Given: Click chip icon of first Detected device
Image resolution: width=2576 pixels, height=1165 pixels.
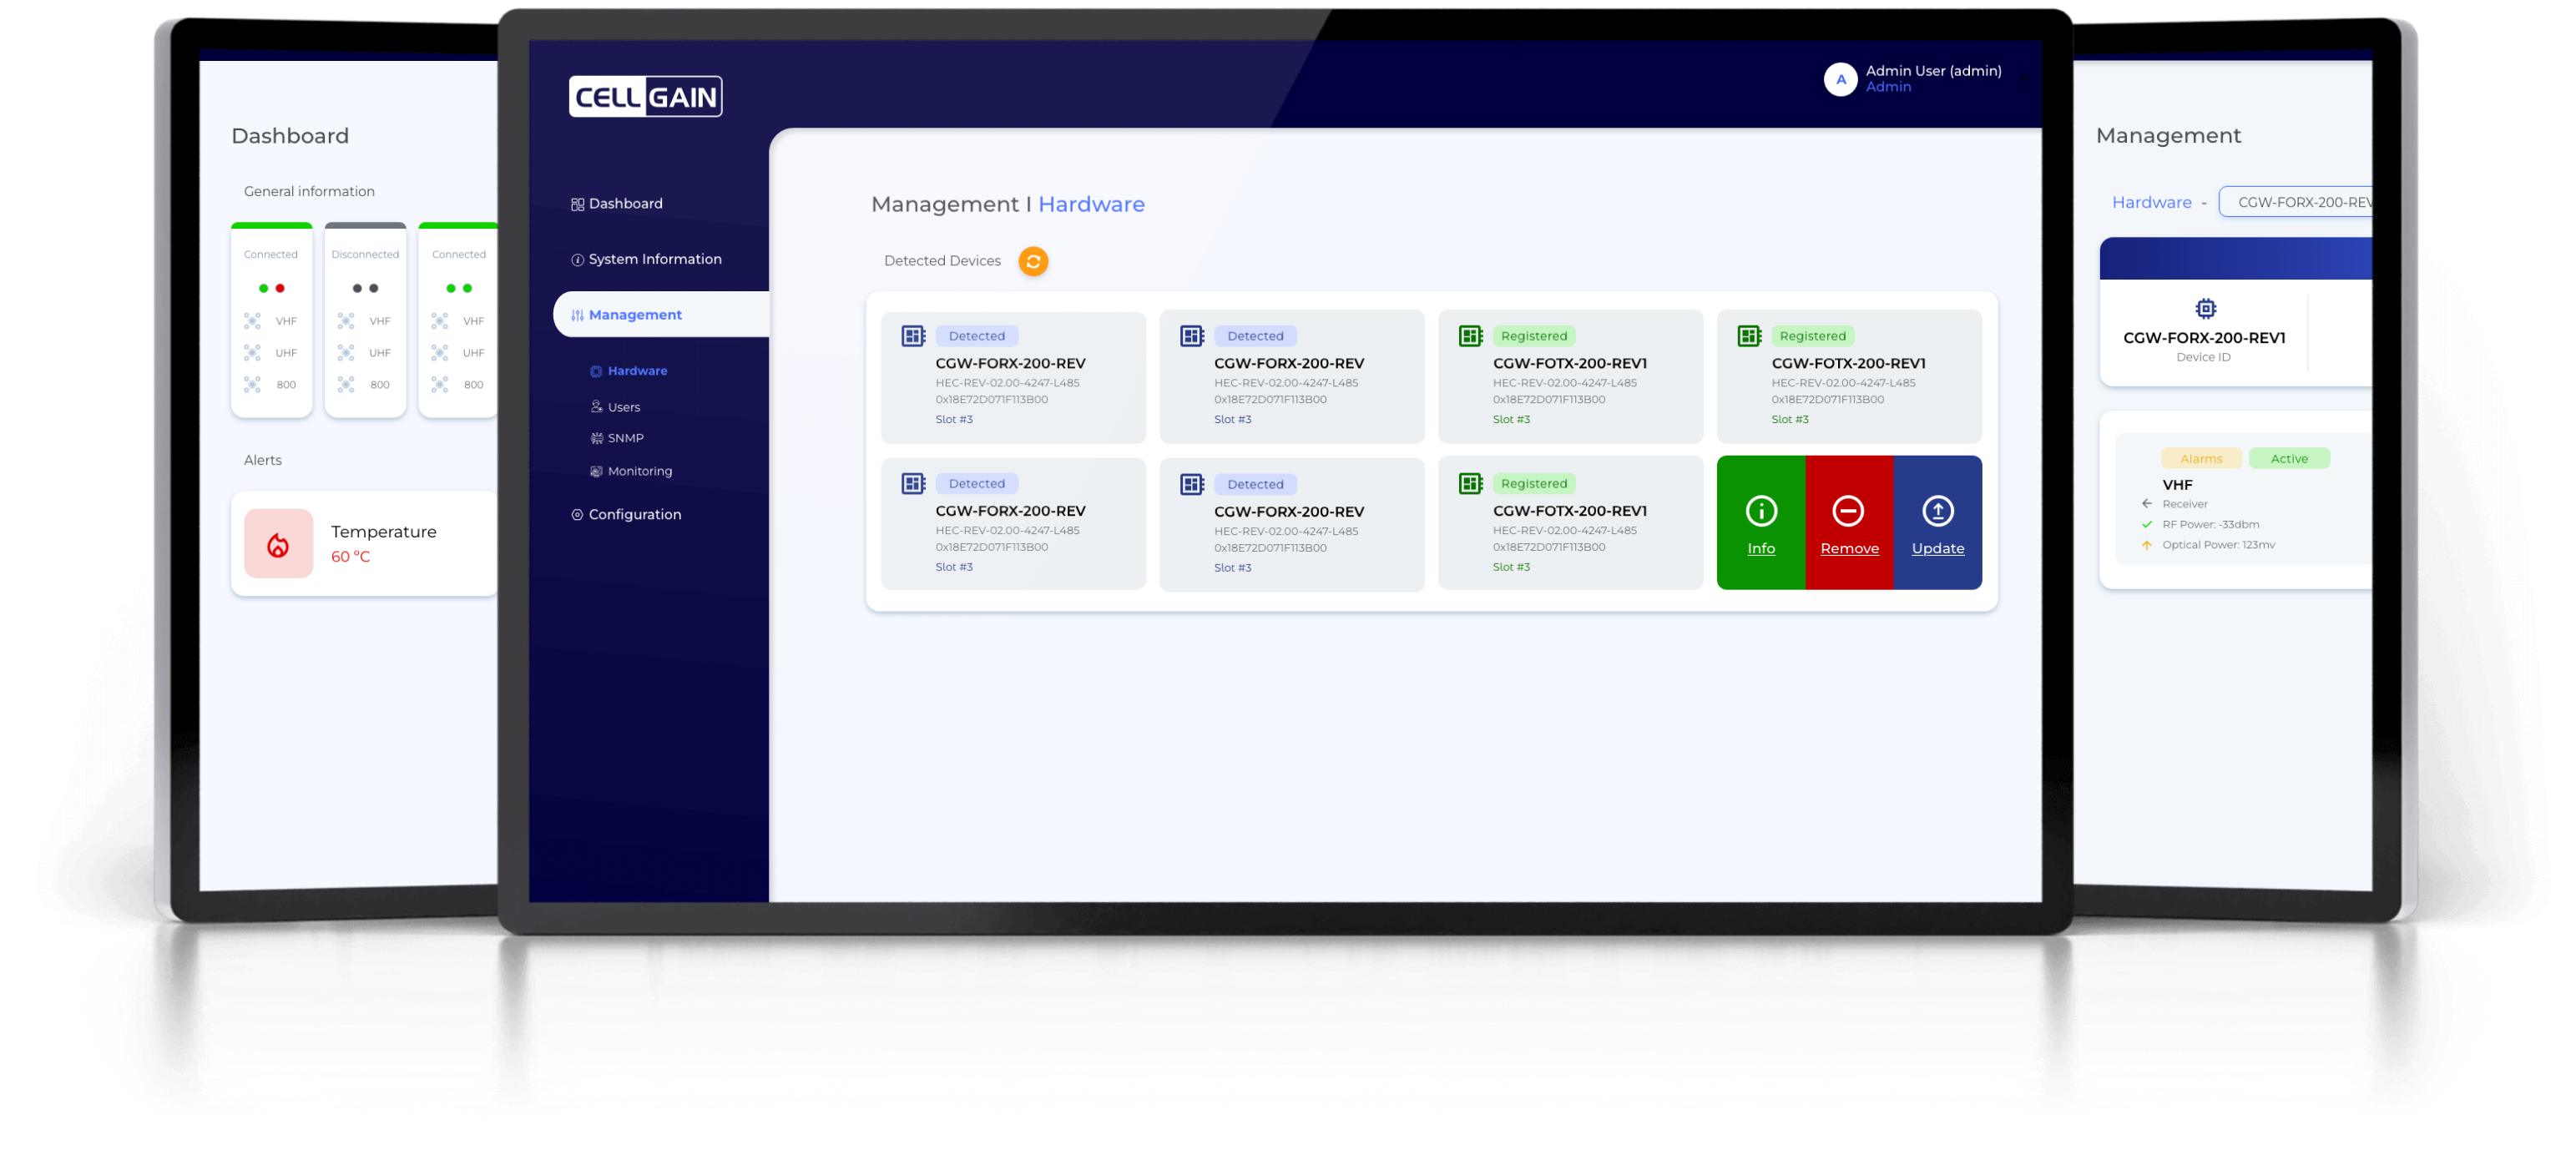Looking at the screenshot, I should [x=913, y=336].
